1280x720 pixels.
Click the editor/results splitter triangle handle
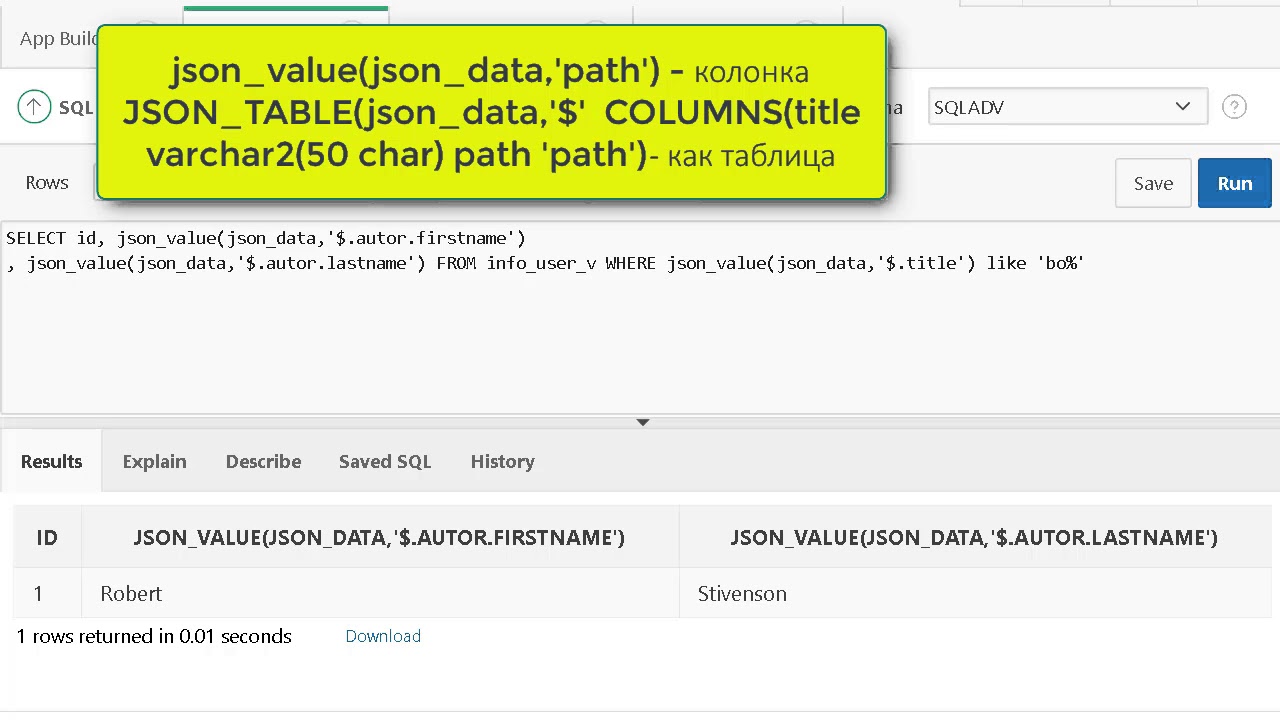[x=643, y=422]
